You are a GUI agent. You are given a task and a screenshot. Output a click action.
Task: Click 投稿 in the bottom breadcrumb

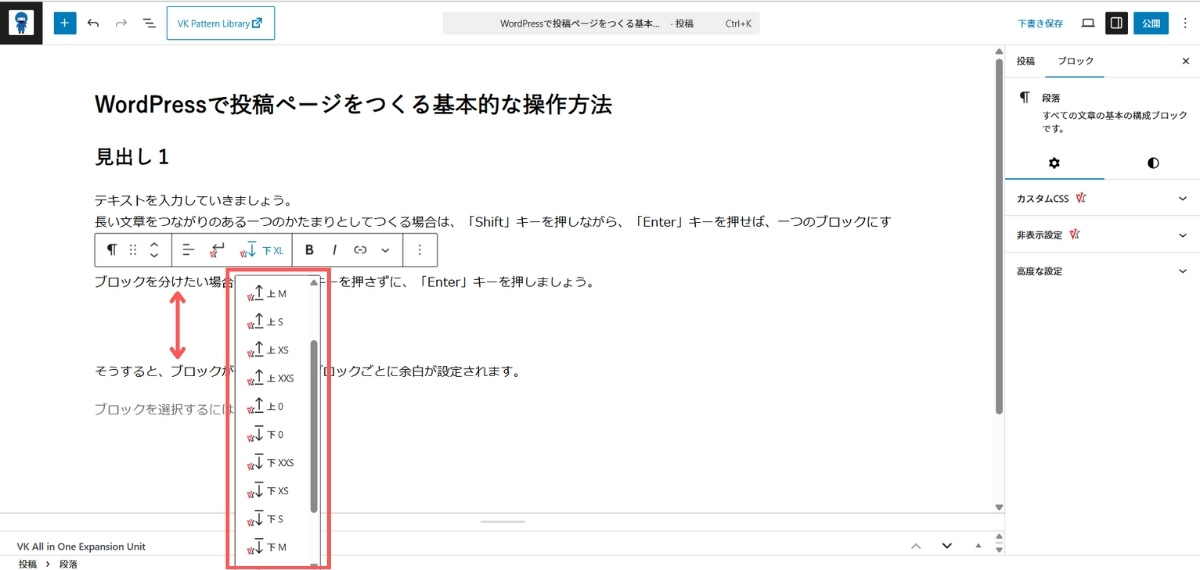point(27,564)
